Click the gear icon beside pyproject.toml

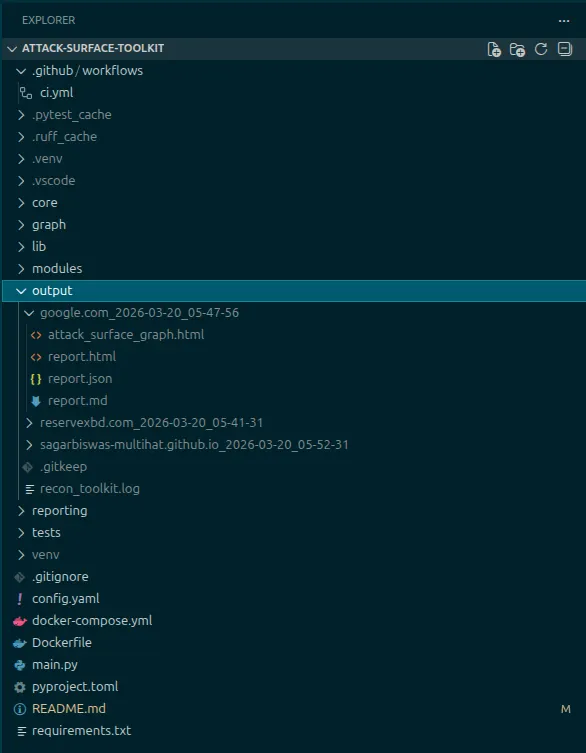(x=20, y=687)
